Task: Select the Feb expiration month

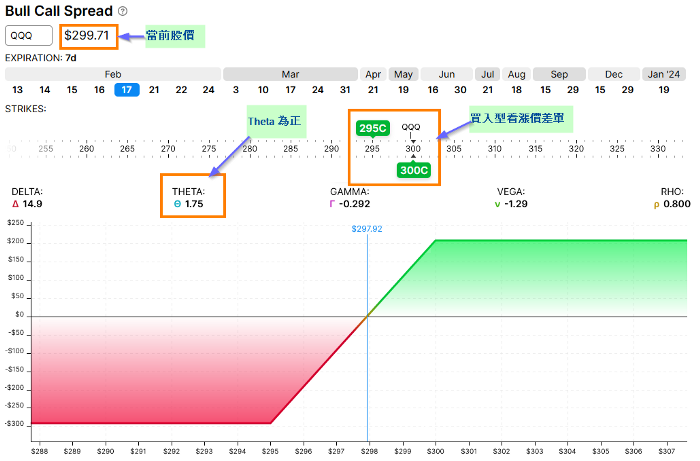Action: tap(113, 74)
